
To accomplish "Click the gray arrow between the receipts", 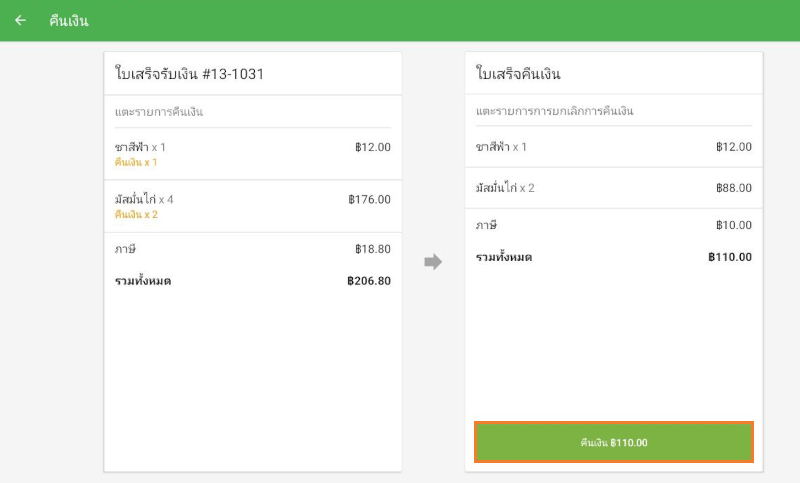I will (x=433, y=262).
